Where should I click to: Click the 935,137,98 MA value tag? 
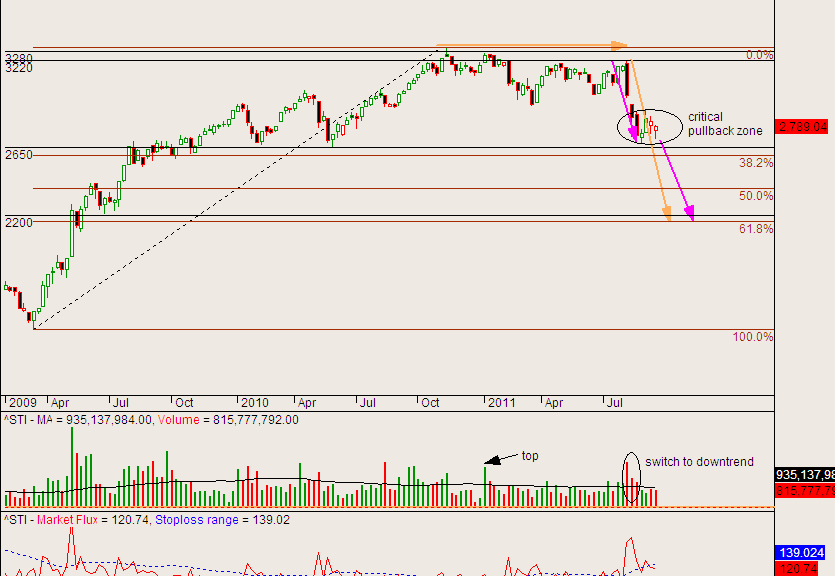click(x=804, y=475)
